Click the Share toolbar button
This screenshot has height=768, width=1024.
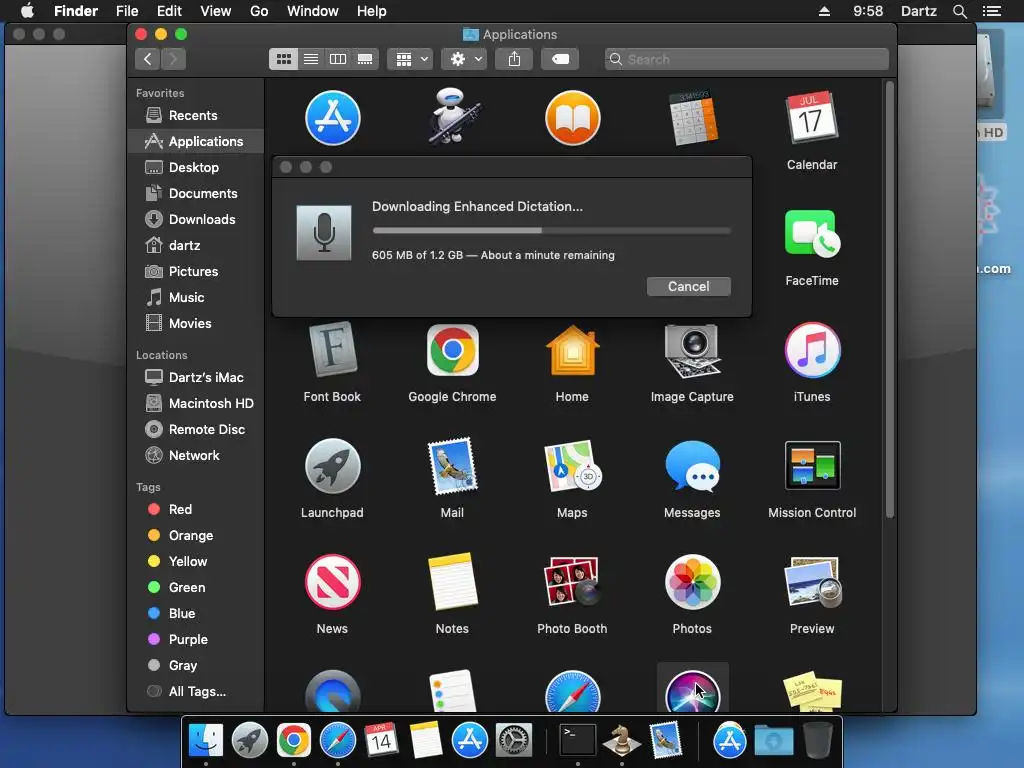click(515, 59)
